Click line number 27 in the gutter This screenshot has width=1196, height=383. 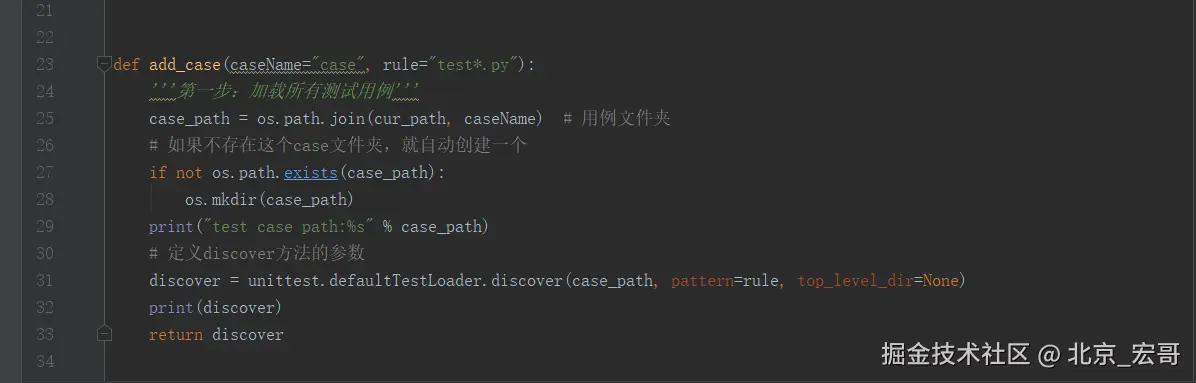(45, 173)
